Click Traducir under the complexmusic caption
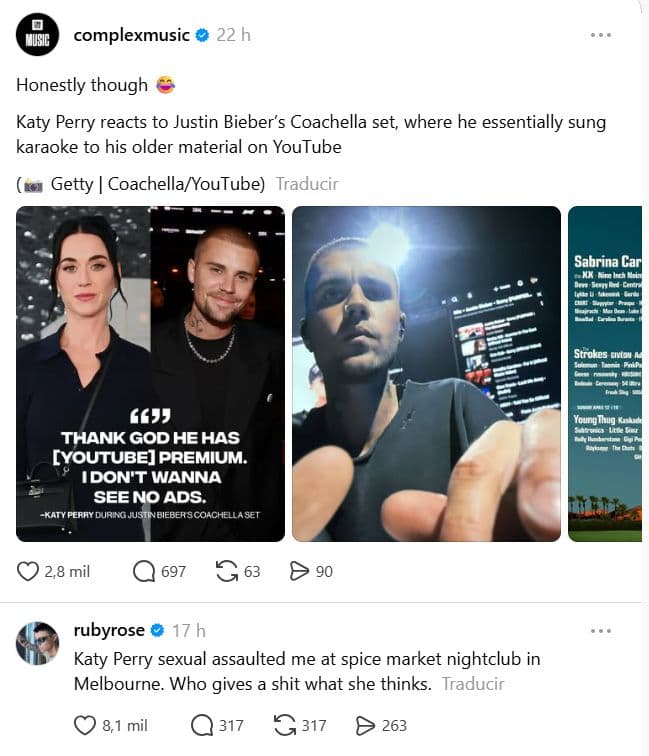649x756 pixels. tap(307, 184)
